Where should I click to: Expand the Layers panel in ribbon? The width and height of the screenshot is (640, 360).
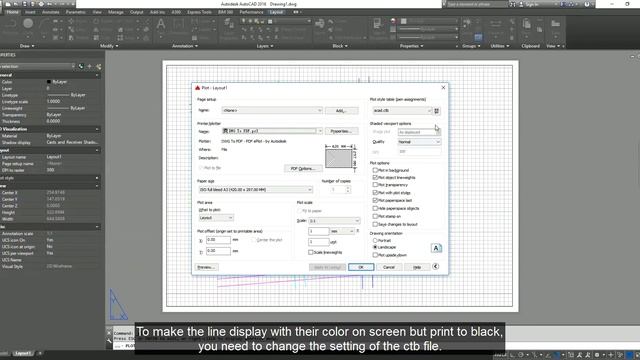265,46
